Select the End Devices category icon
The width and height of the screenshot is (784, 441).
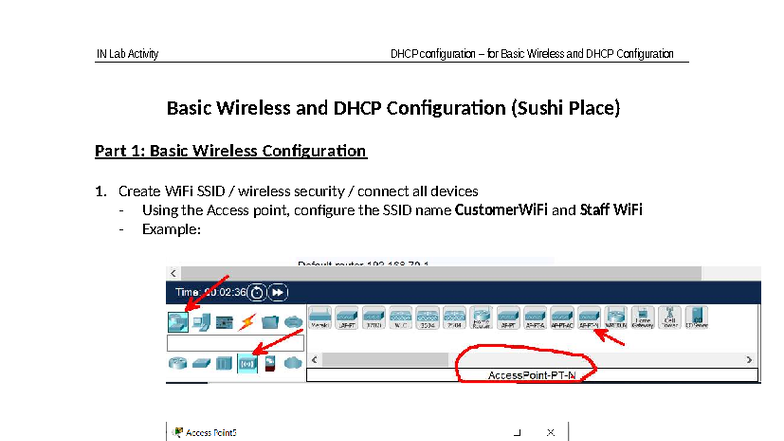201,322
